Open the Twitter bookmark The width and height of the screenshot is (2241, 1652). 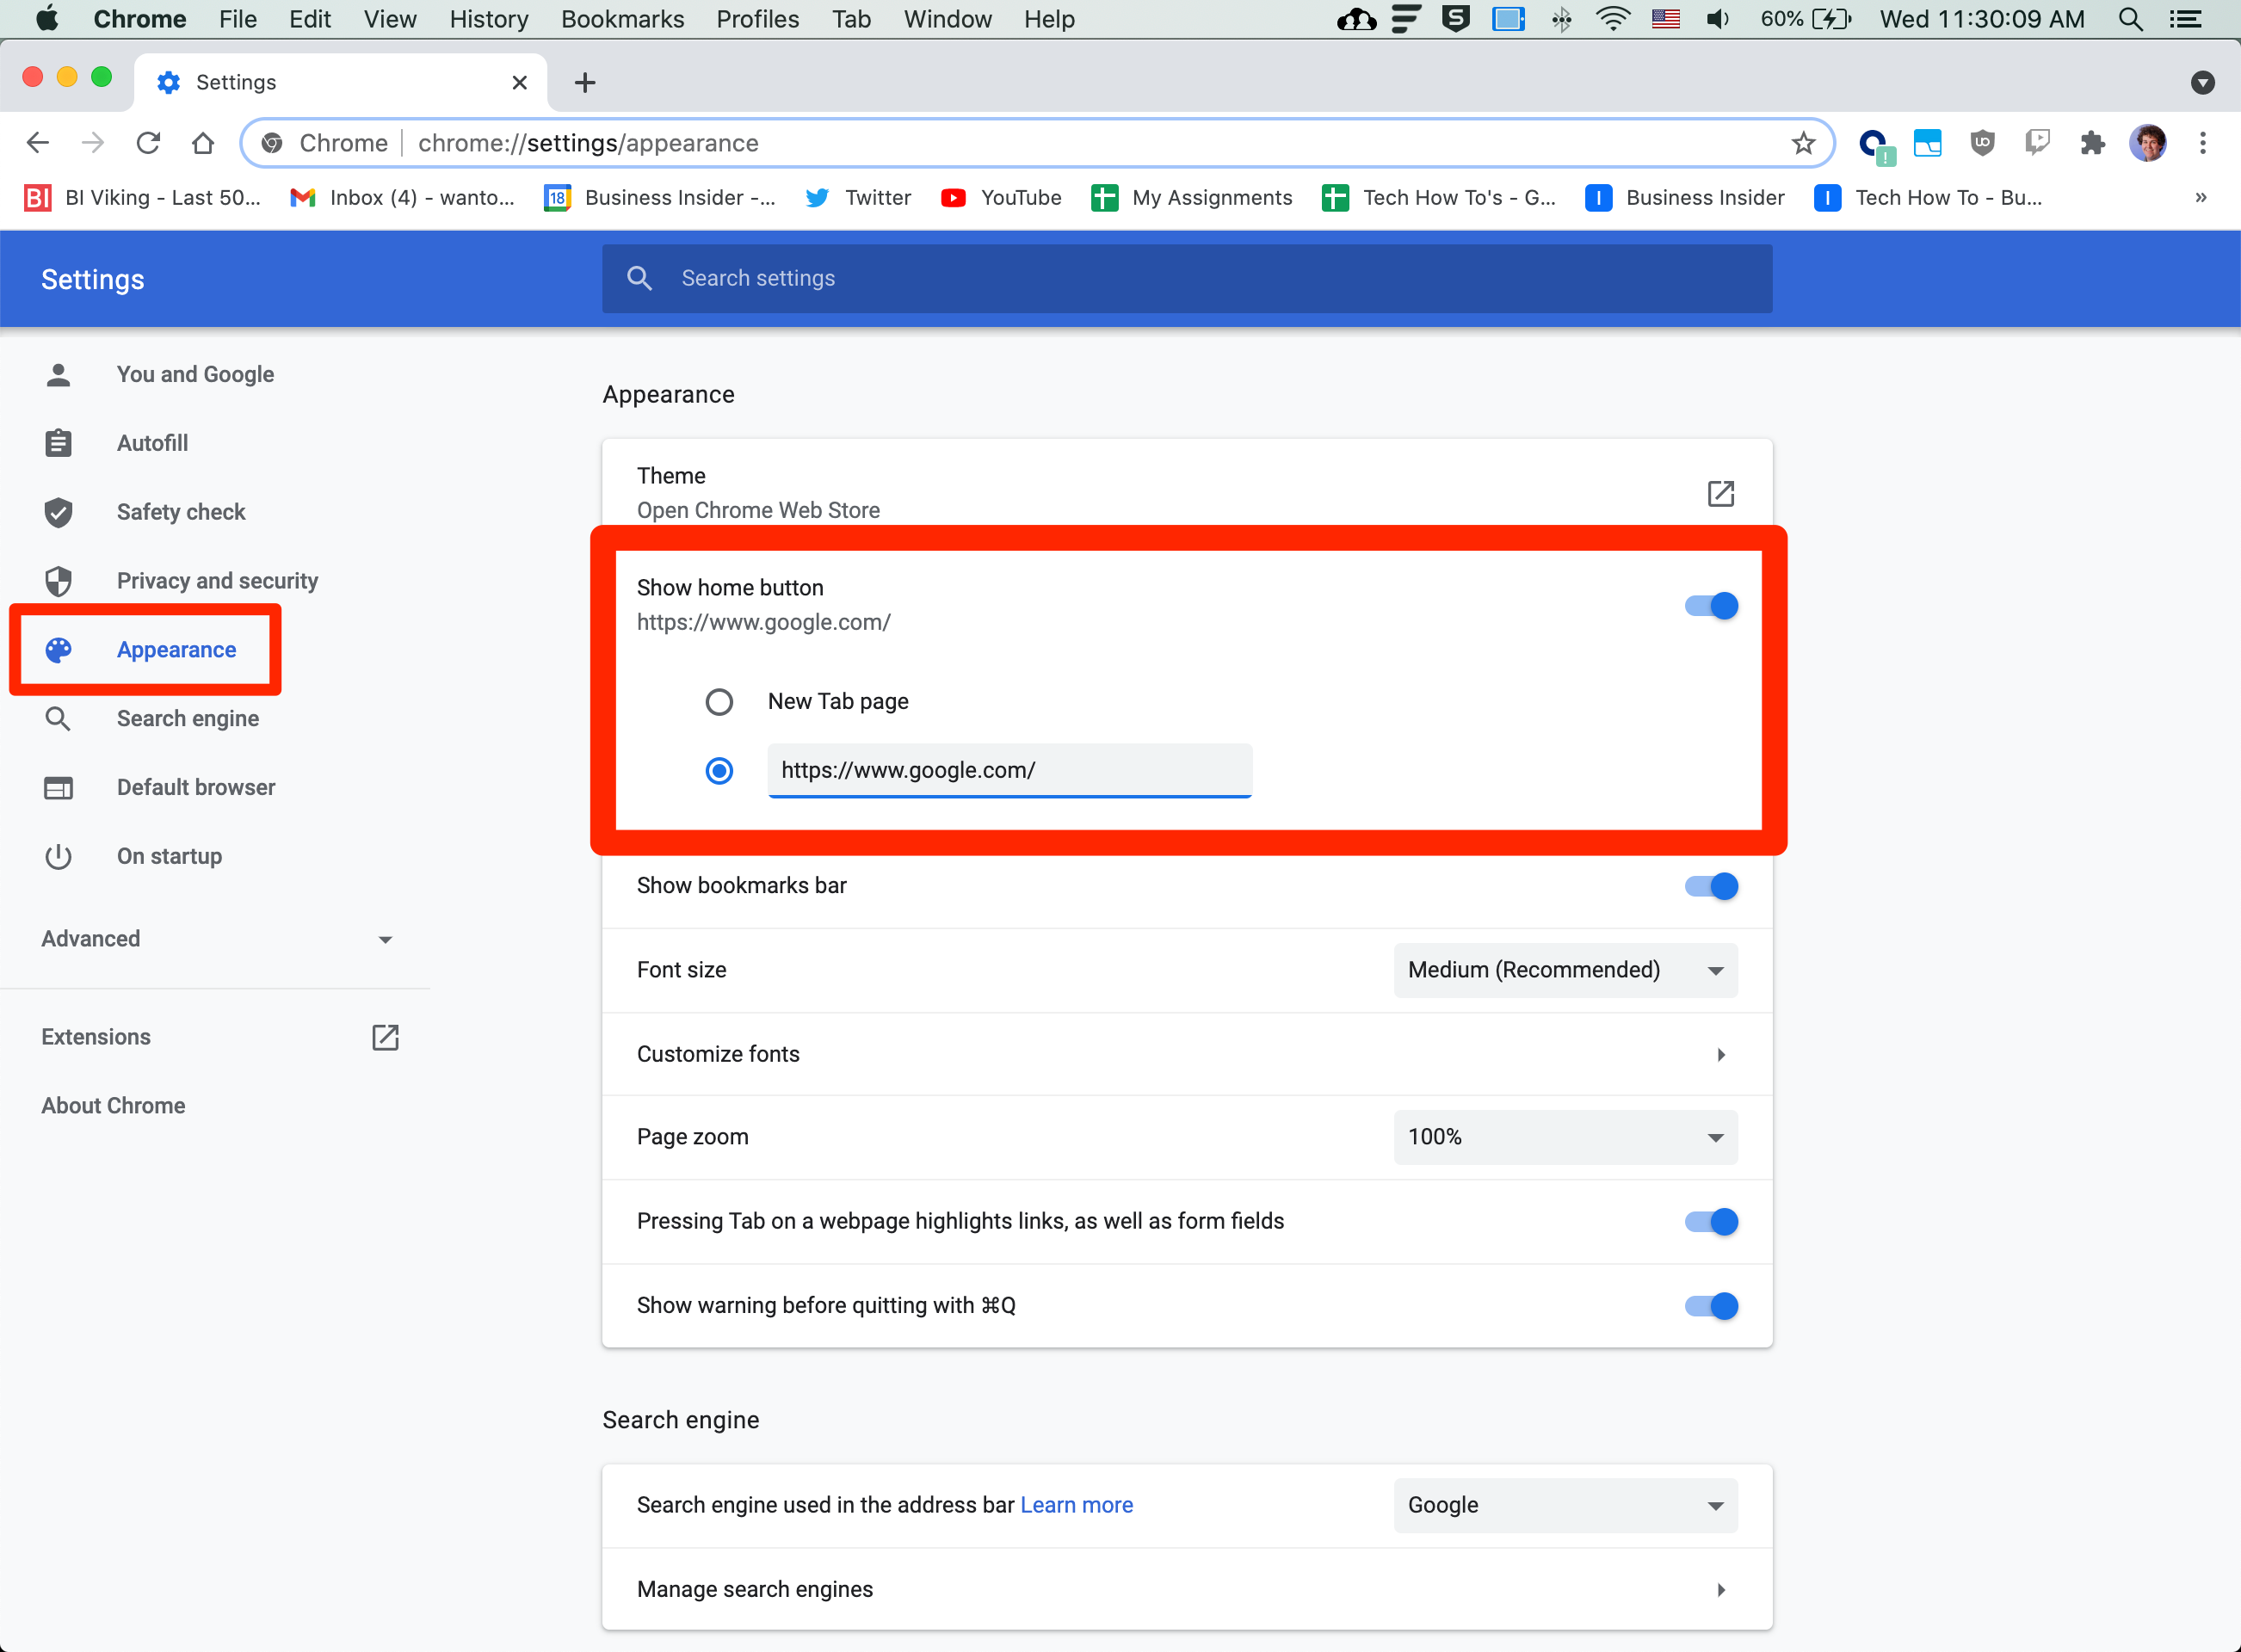[x=858, y=198]
